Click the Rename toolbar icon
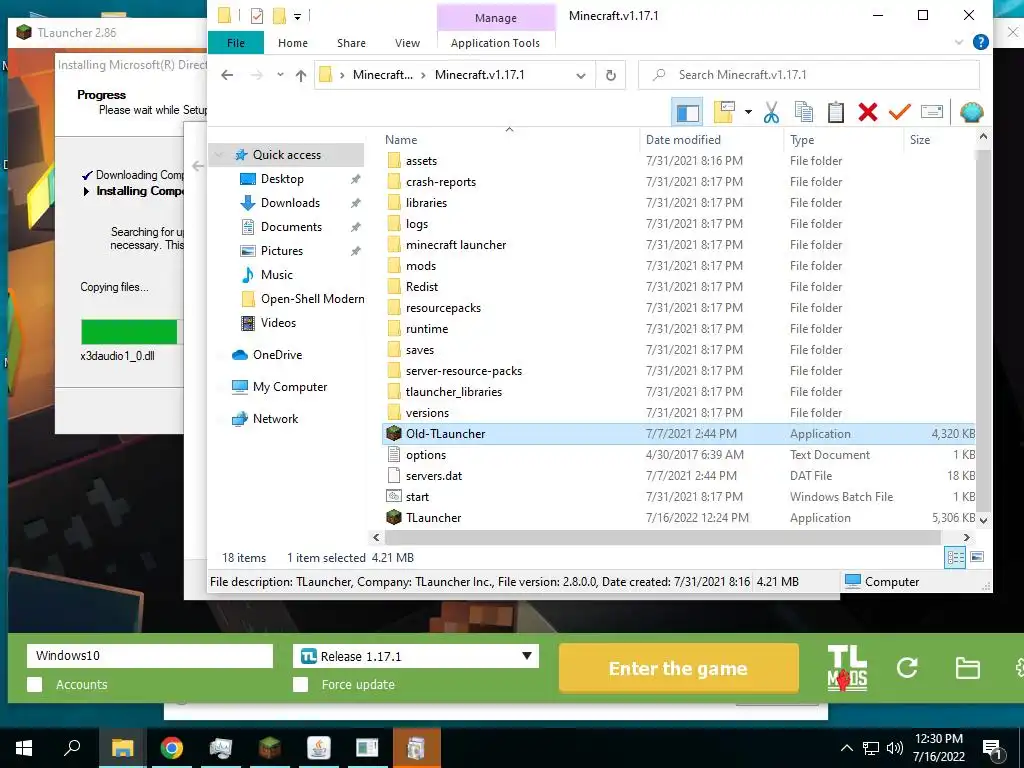1024x768 pixels. tap(932, 112)
